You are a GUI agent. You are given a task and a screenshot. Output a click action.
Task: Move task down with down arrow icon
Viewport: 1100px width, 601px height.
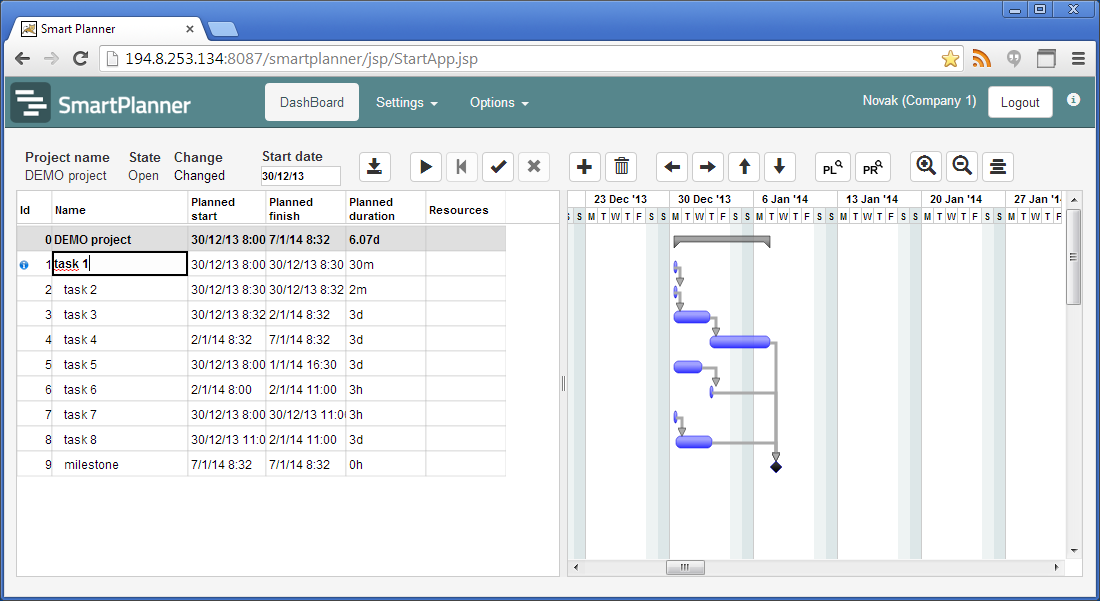pyautogui.click(x=779, y=167)
